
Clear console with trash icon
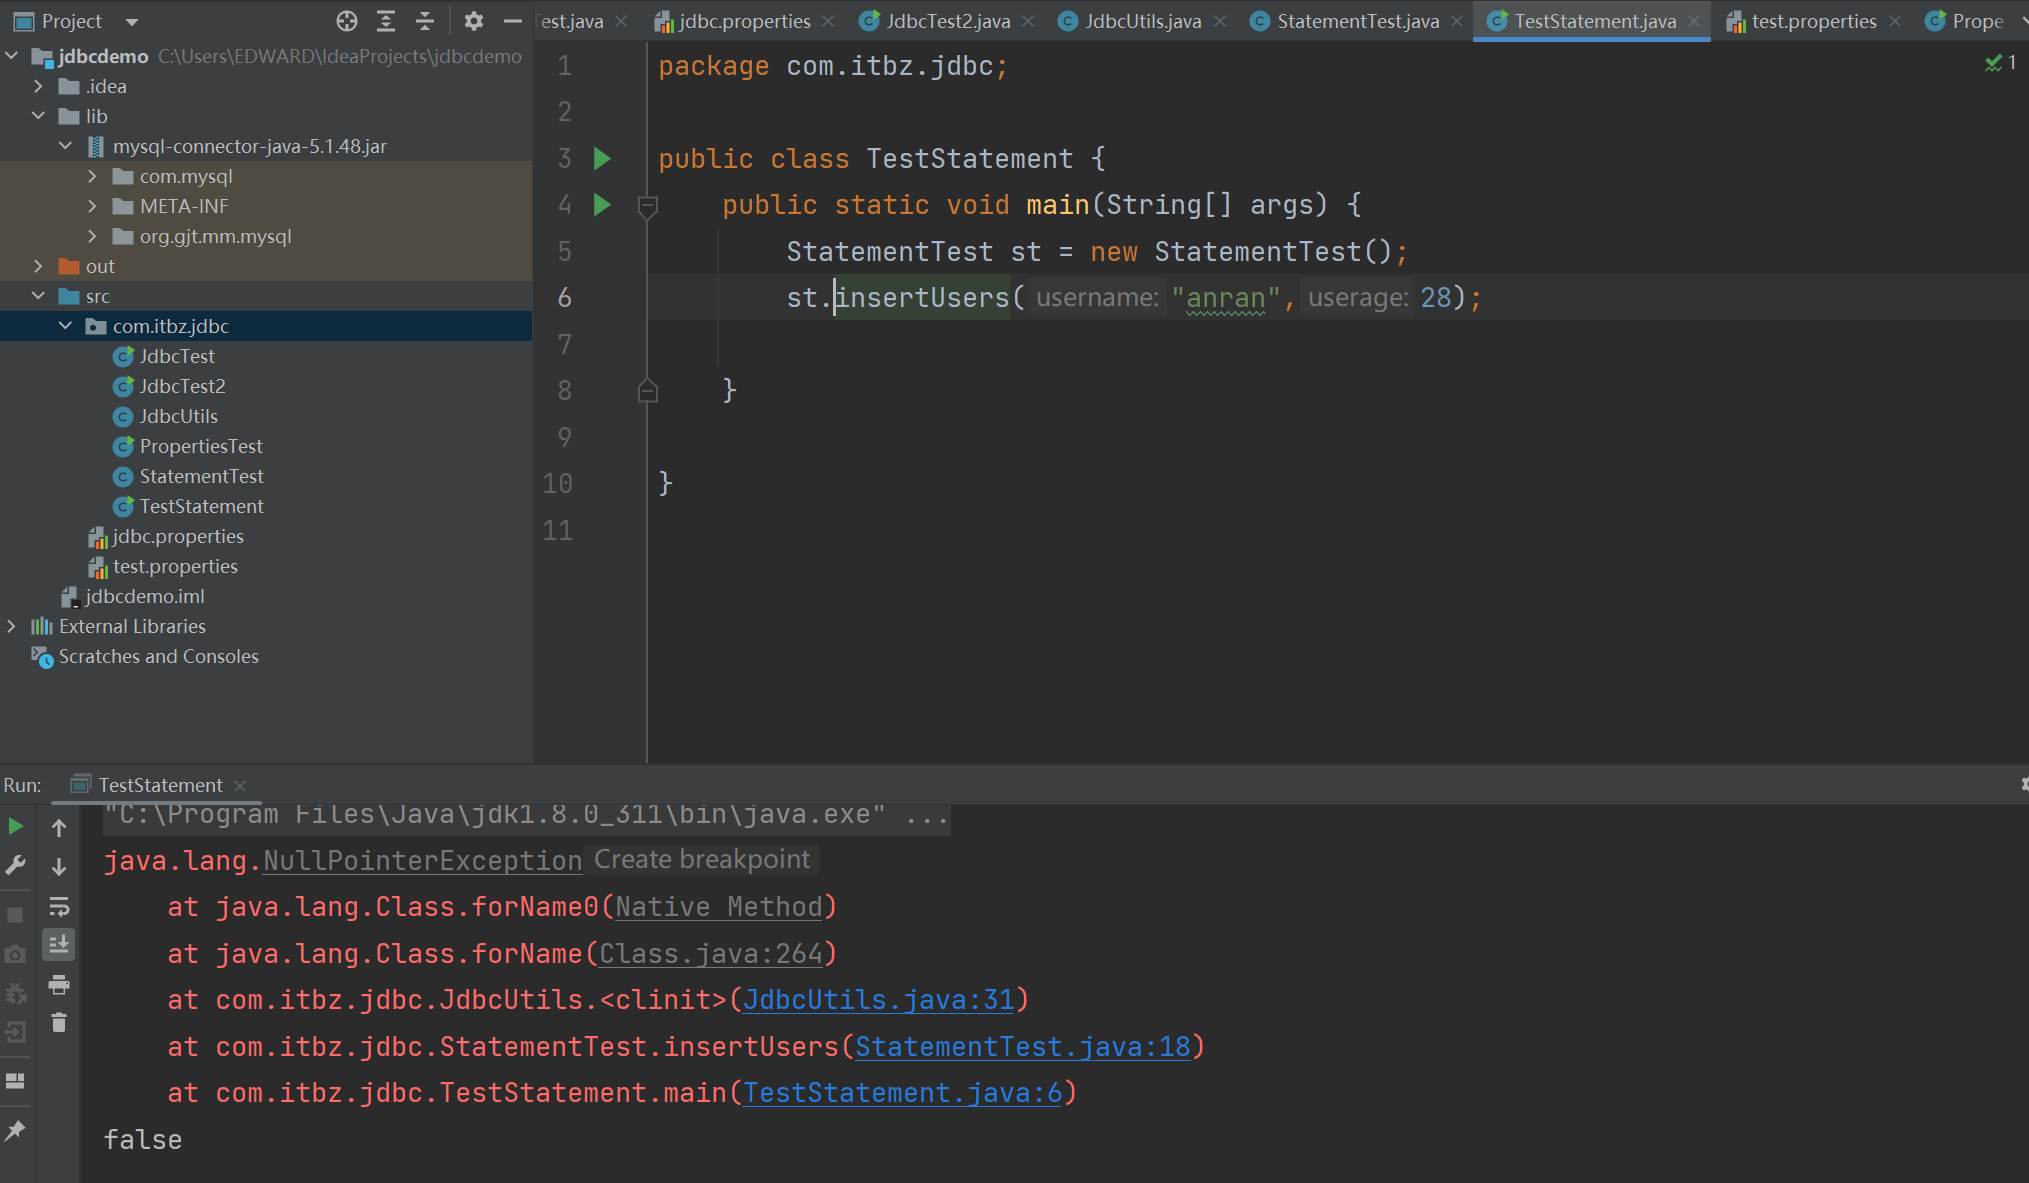[x=59, y=1022]
